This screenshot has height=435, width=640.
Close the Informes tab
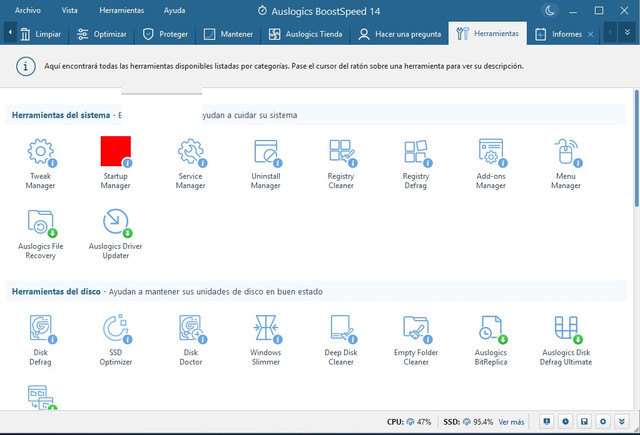[x=591, y=35]
